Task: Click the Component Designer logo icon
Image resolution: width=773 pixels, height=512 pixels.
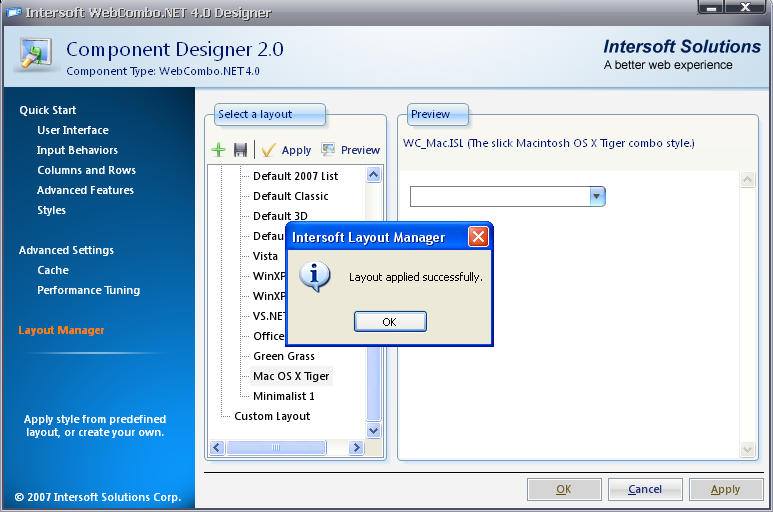Action: coord(35,54)
